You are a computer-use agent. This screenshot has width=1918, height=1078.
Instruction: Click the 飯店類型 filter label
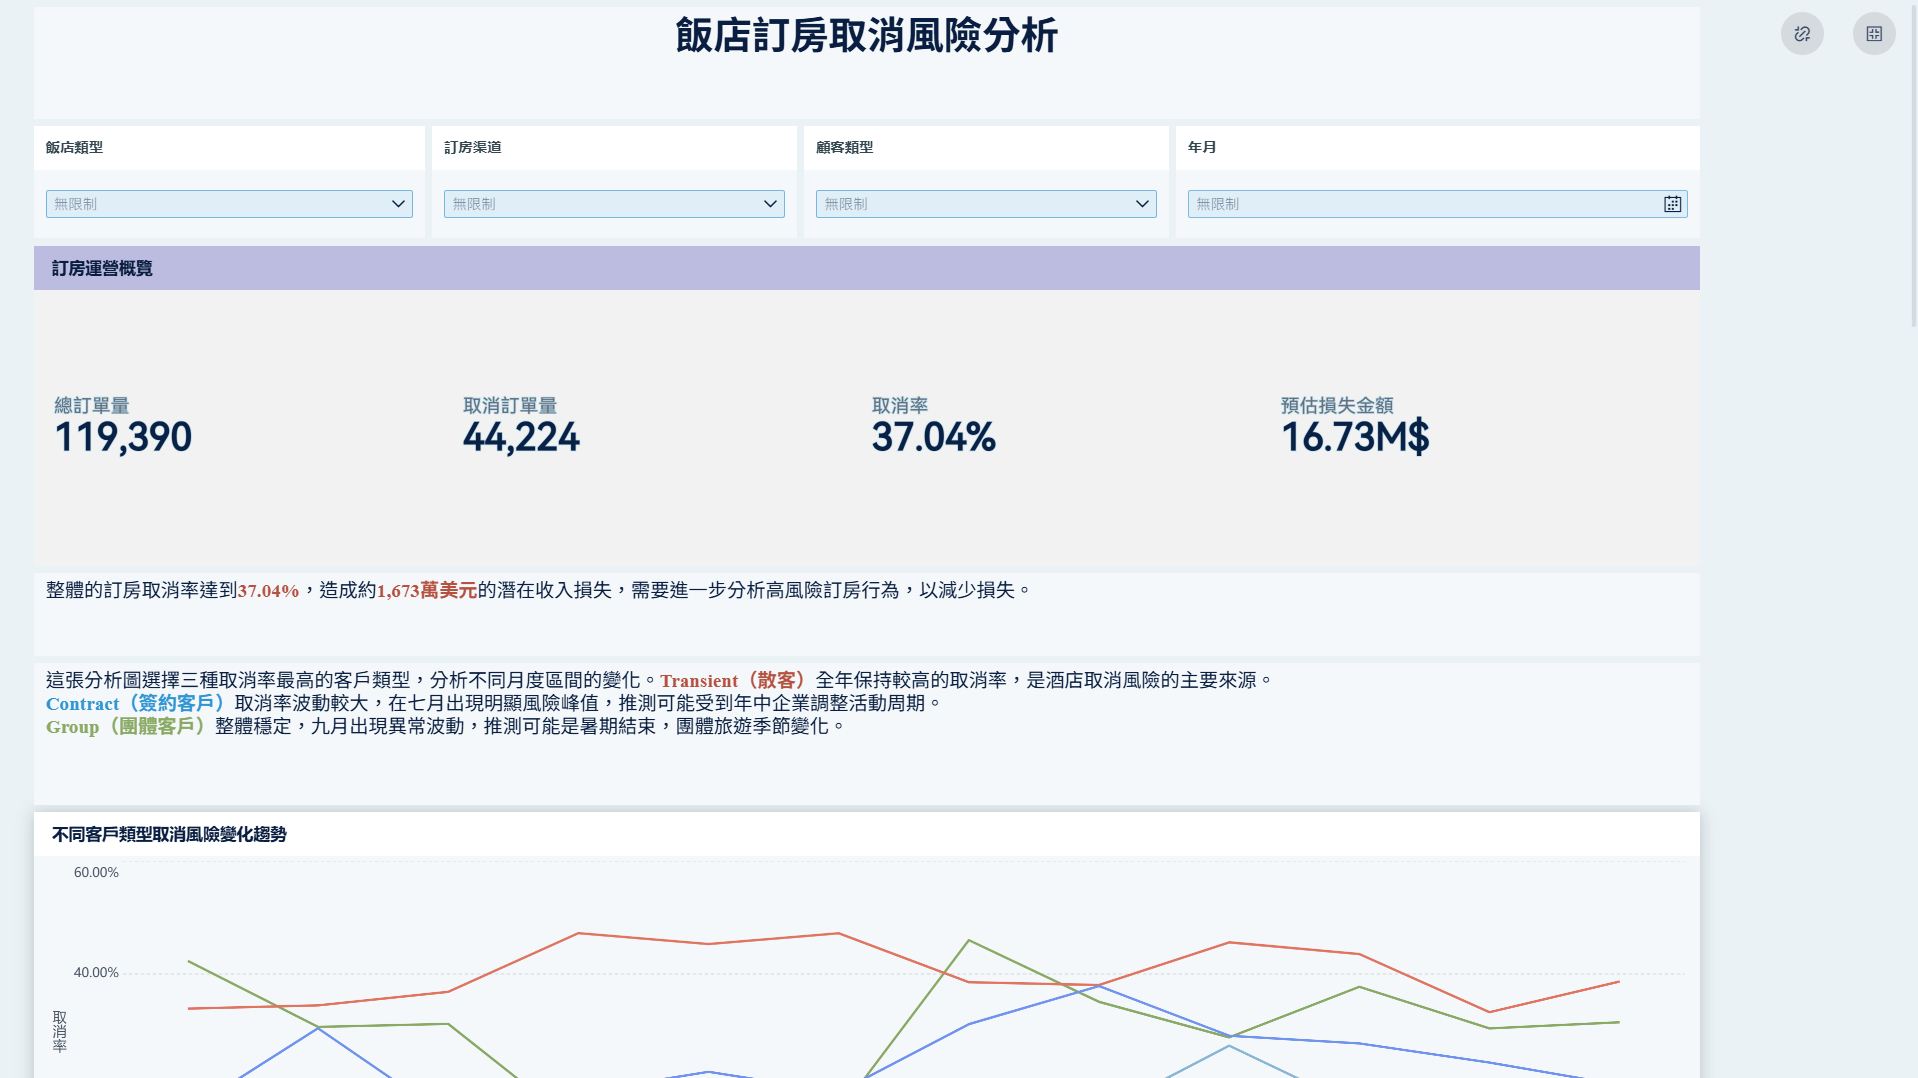pyautogui.click(x=74, y=148)
